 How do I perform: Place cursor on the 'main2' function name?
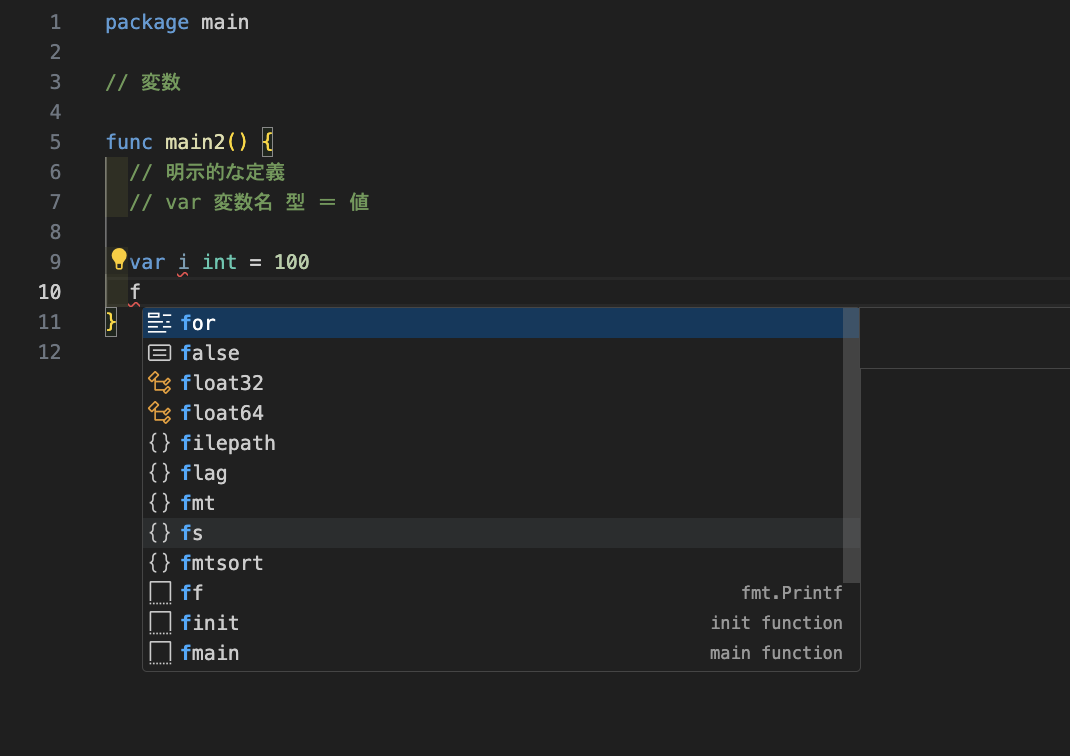pos(194,142)
